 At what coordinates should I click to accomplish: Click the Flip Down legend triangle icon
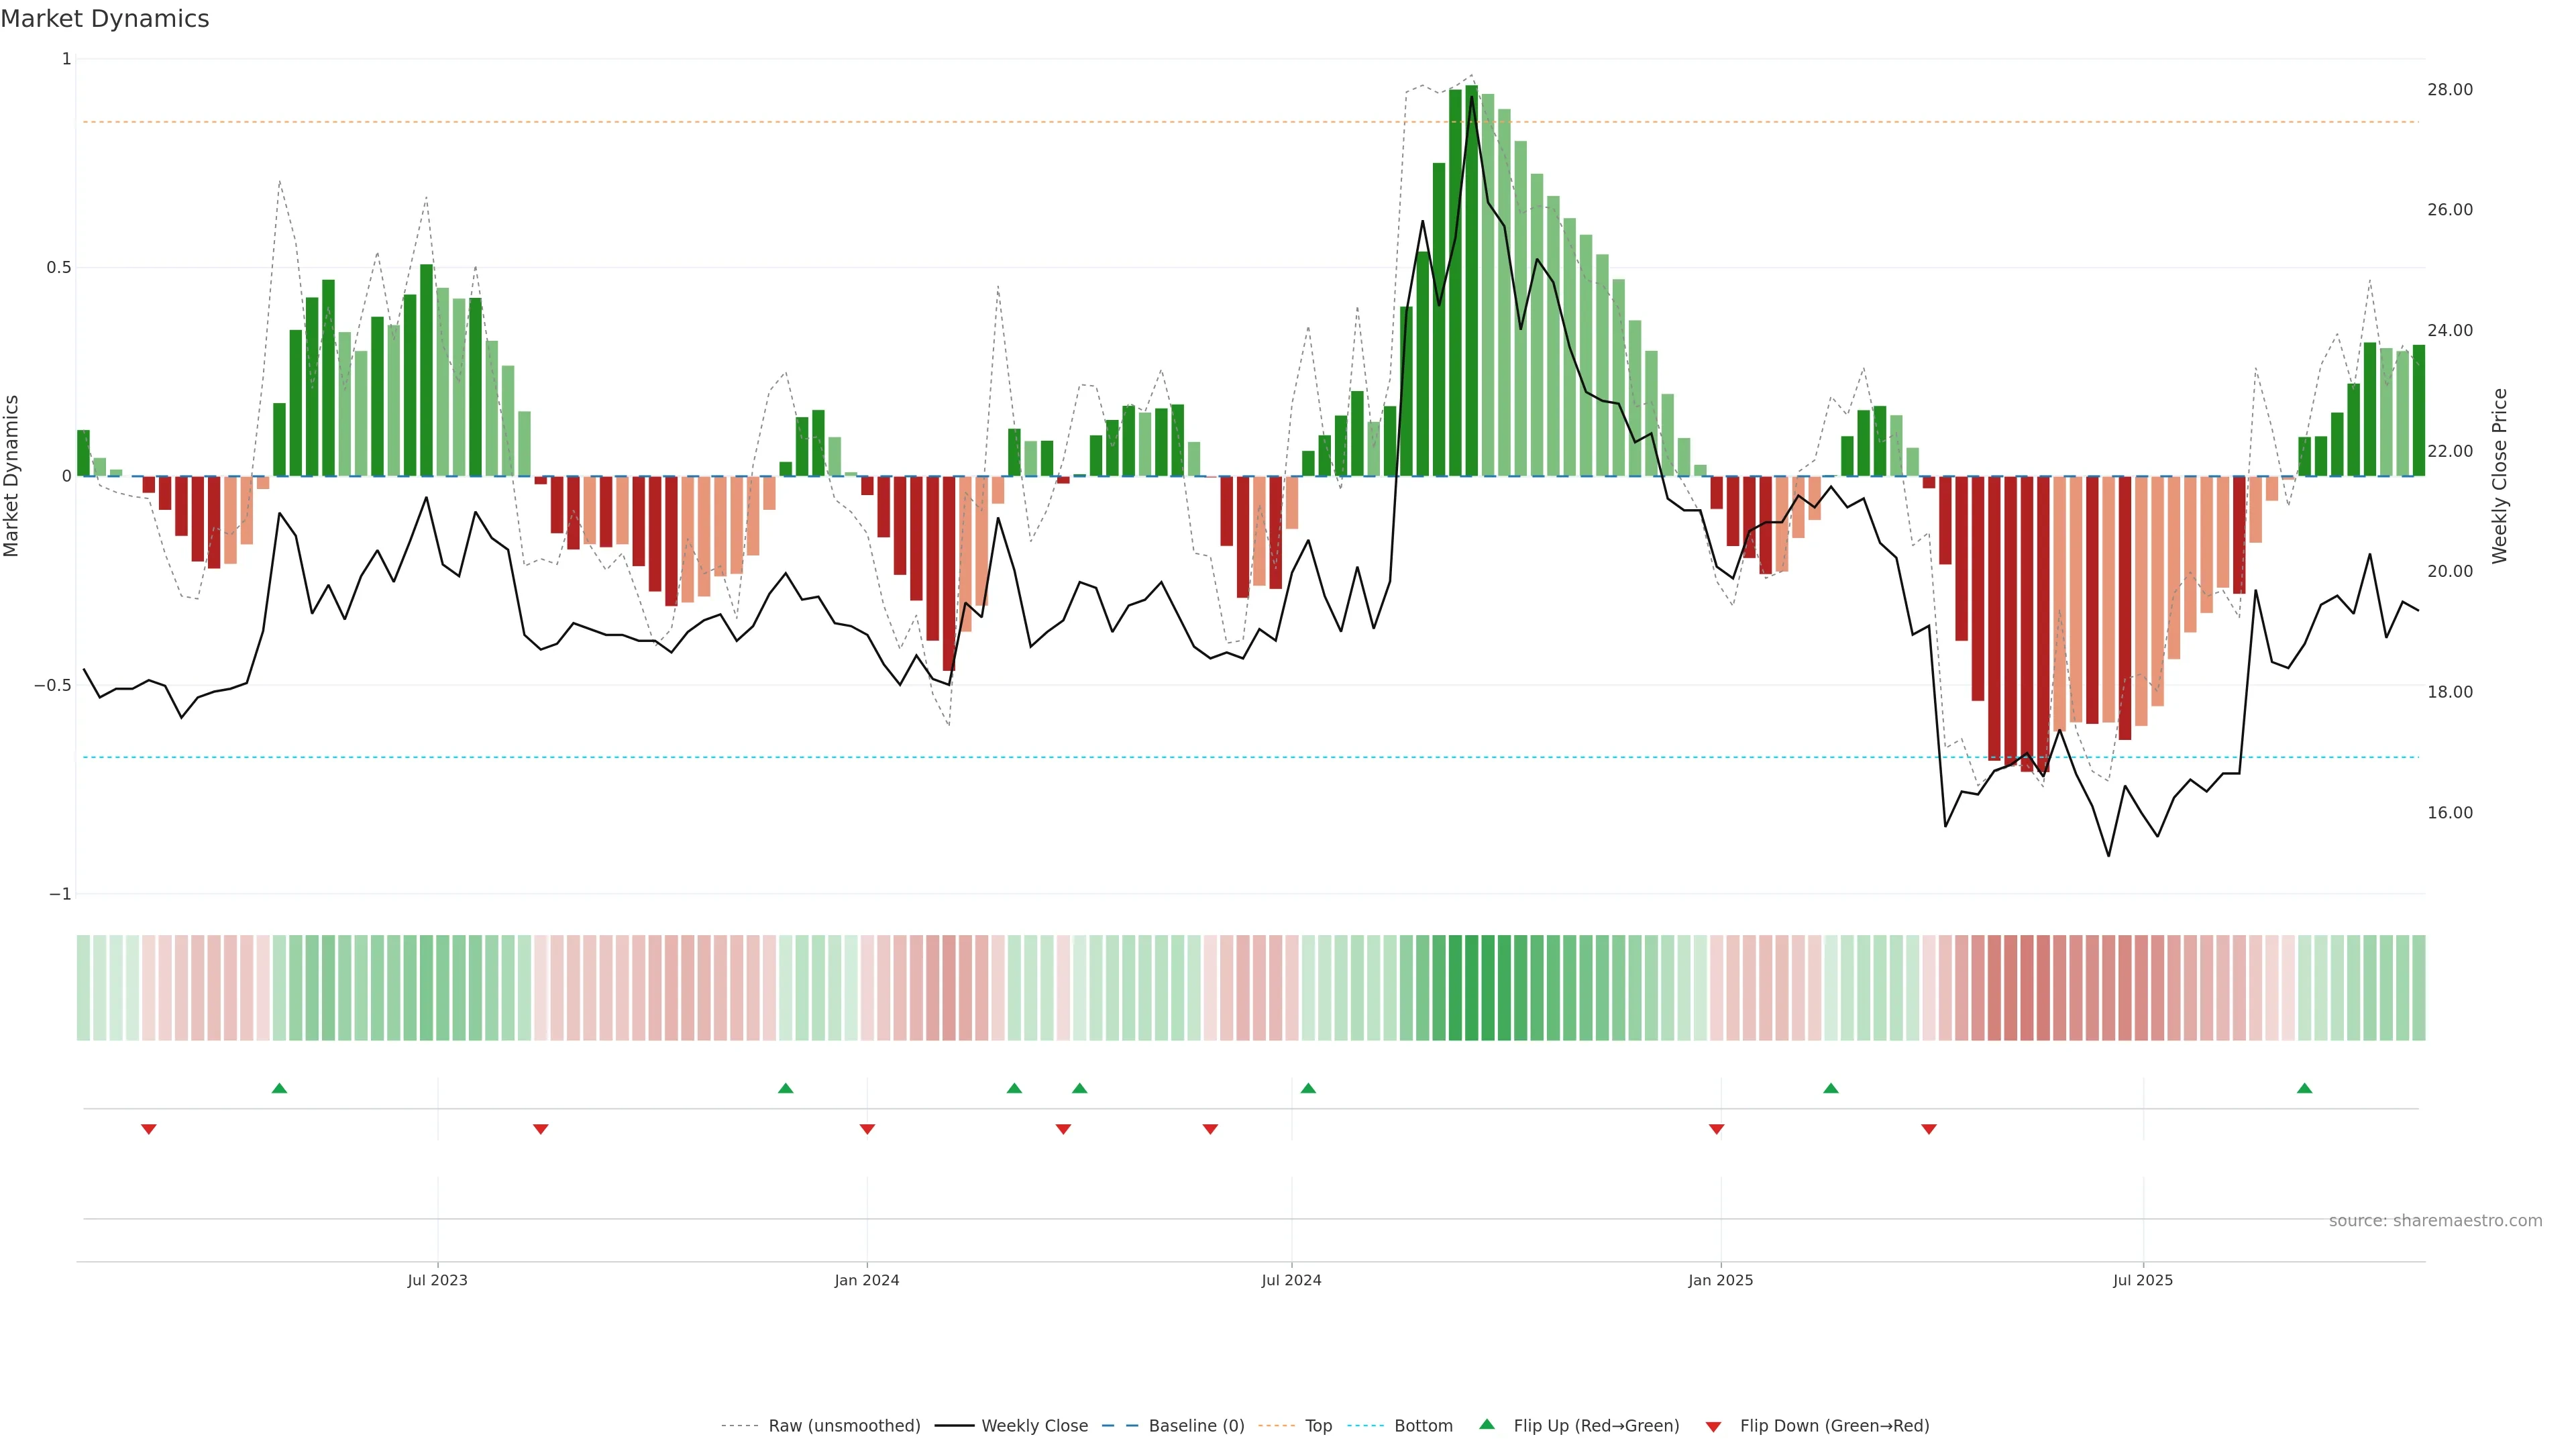click(x=1713, y=1427)
